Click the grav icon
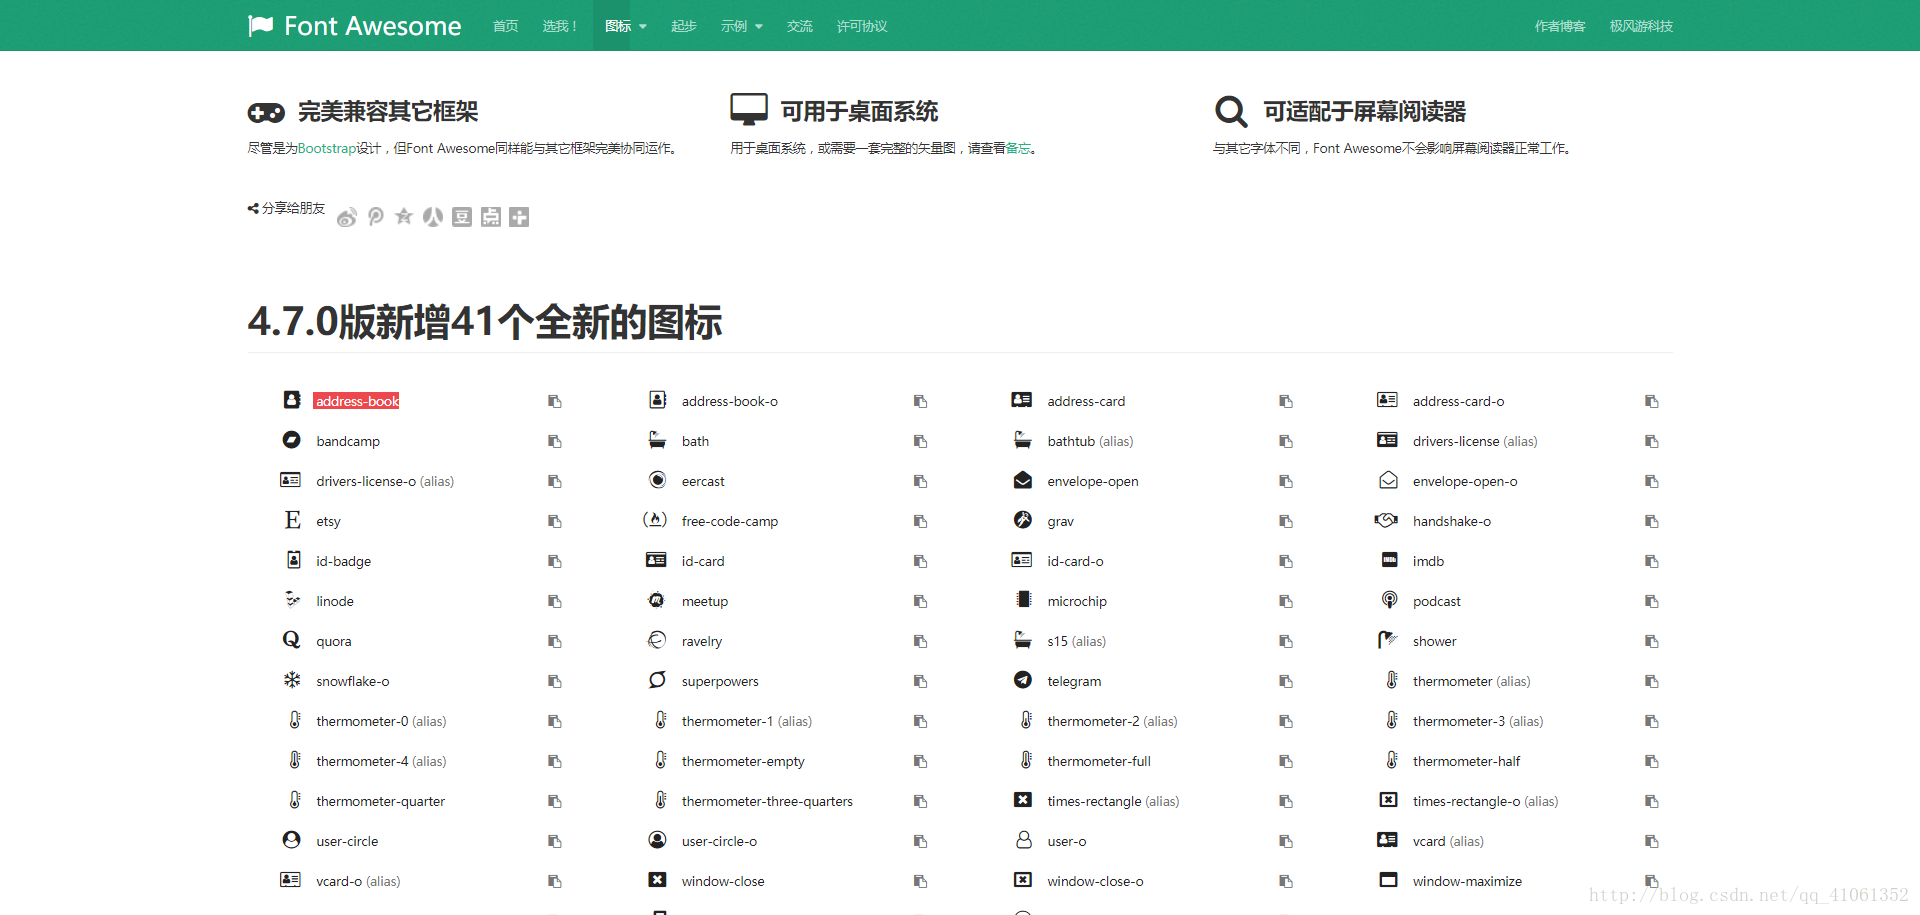This screenshot has width=1920, height=915. point(1023,520)
